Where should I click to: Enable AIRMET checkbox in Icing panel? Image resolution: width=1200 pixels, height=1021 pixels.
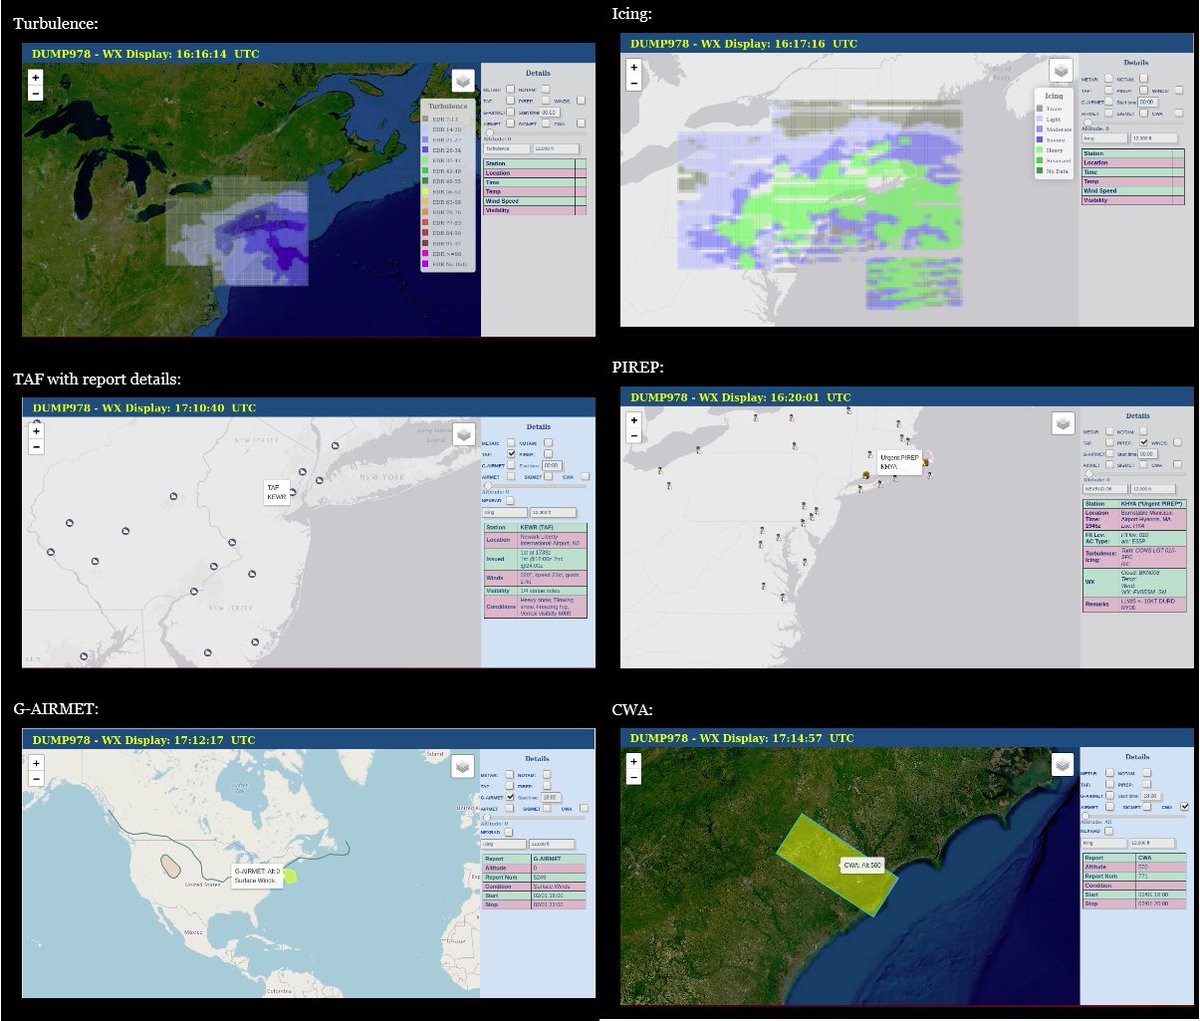(x=1109, y=113)
